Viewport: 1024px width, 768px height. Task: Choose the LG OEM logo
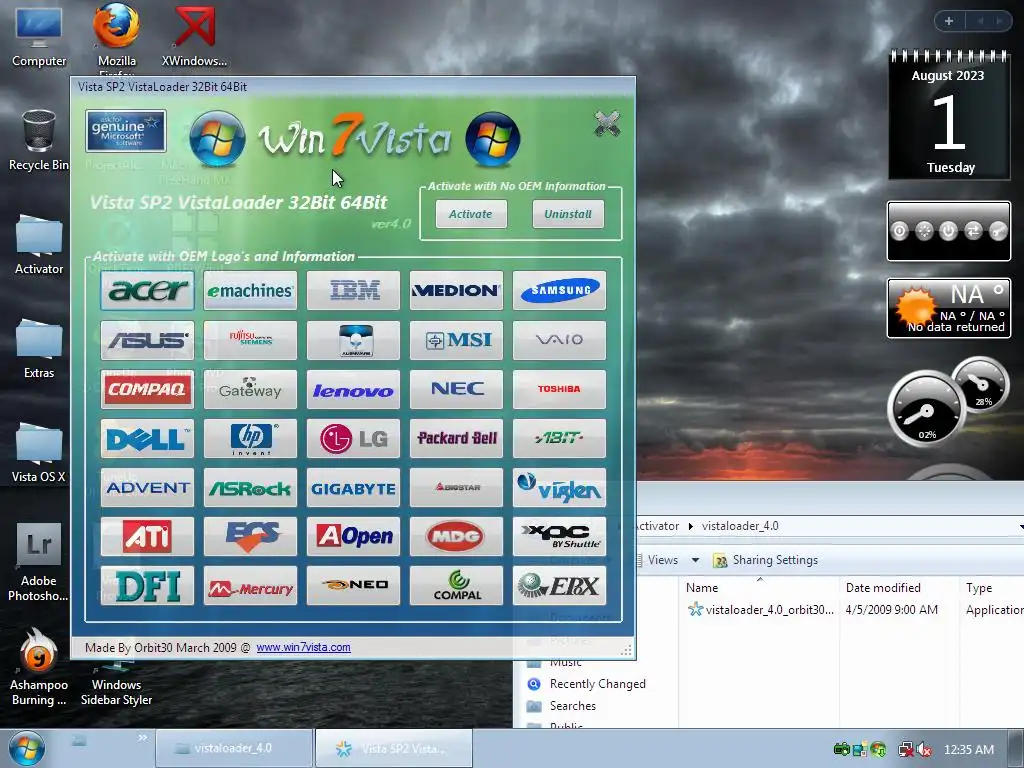353,438
